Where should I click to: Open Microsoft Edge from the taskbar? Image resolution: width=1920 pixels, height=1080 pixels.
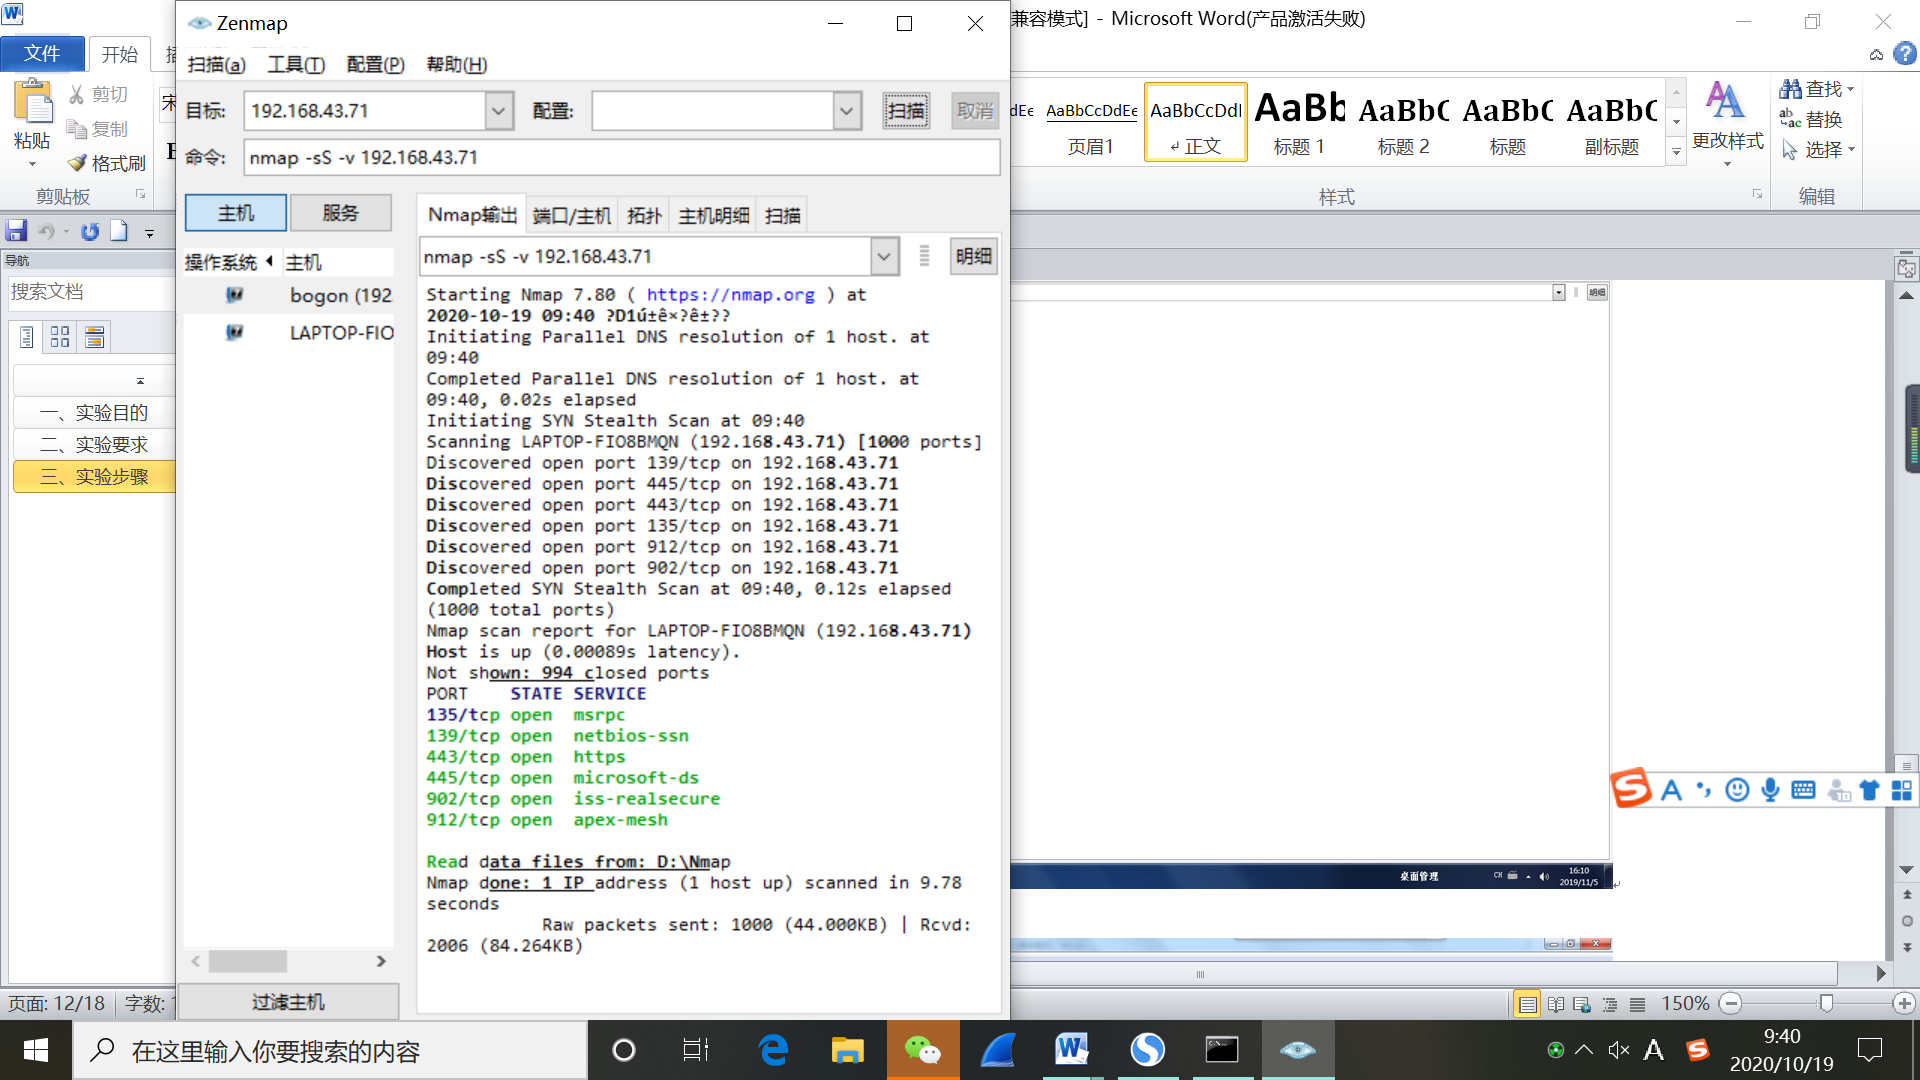[x=773, y=1050]
